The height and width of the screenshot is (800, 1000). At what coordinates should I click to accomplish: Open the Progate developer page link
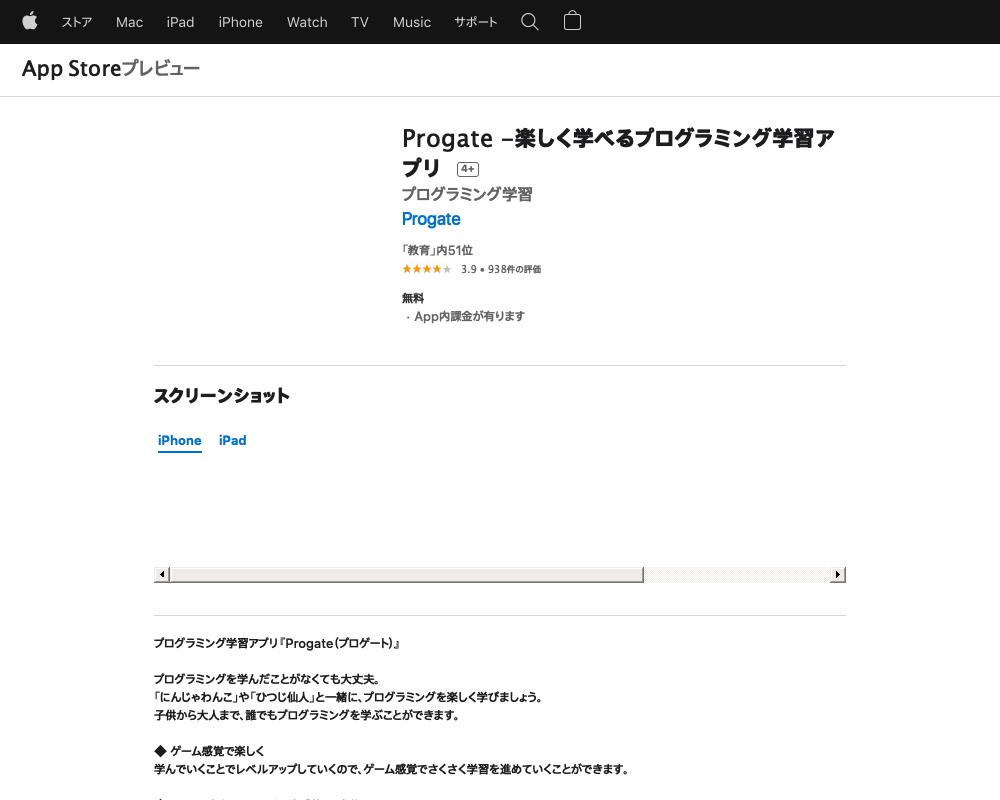pos(430,219)
